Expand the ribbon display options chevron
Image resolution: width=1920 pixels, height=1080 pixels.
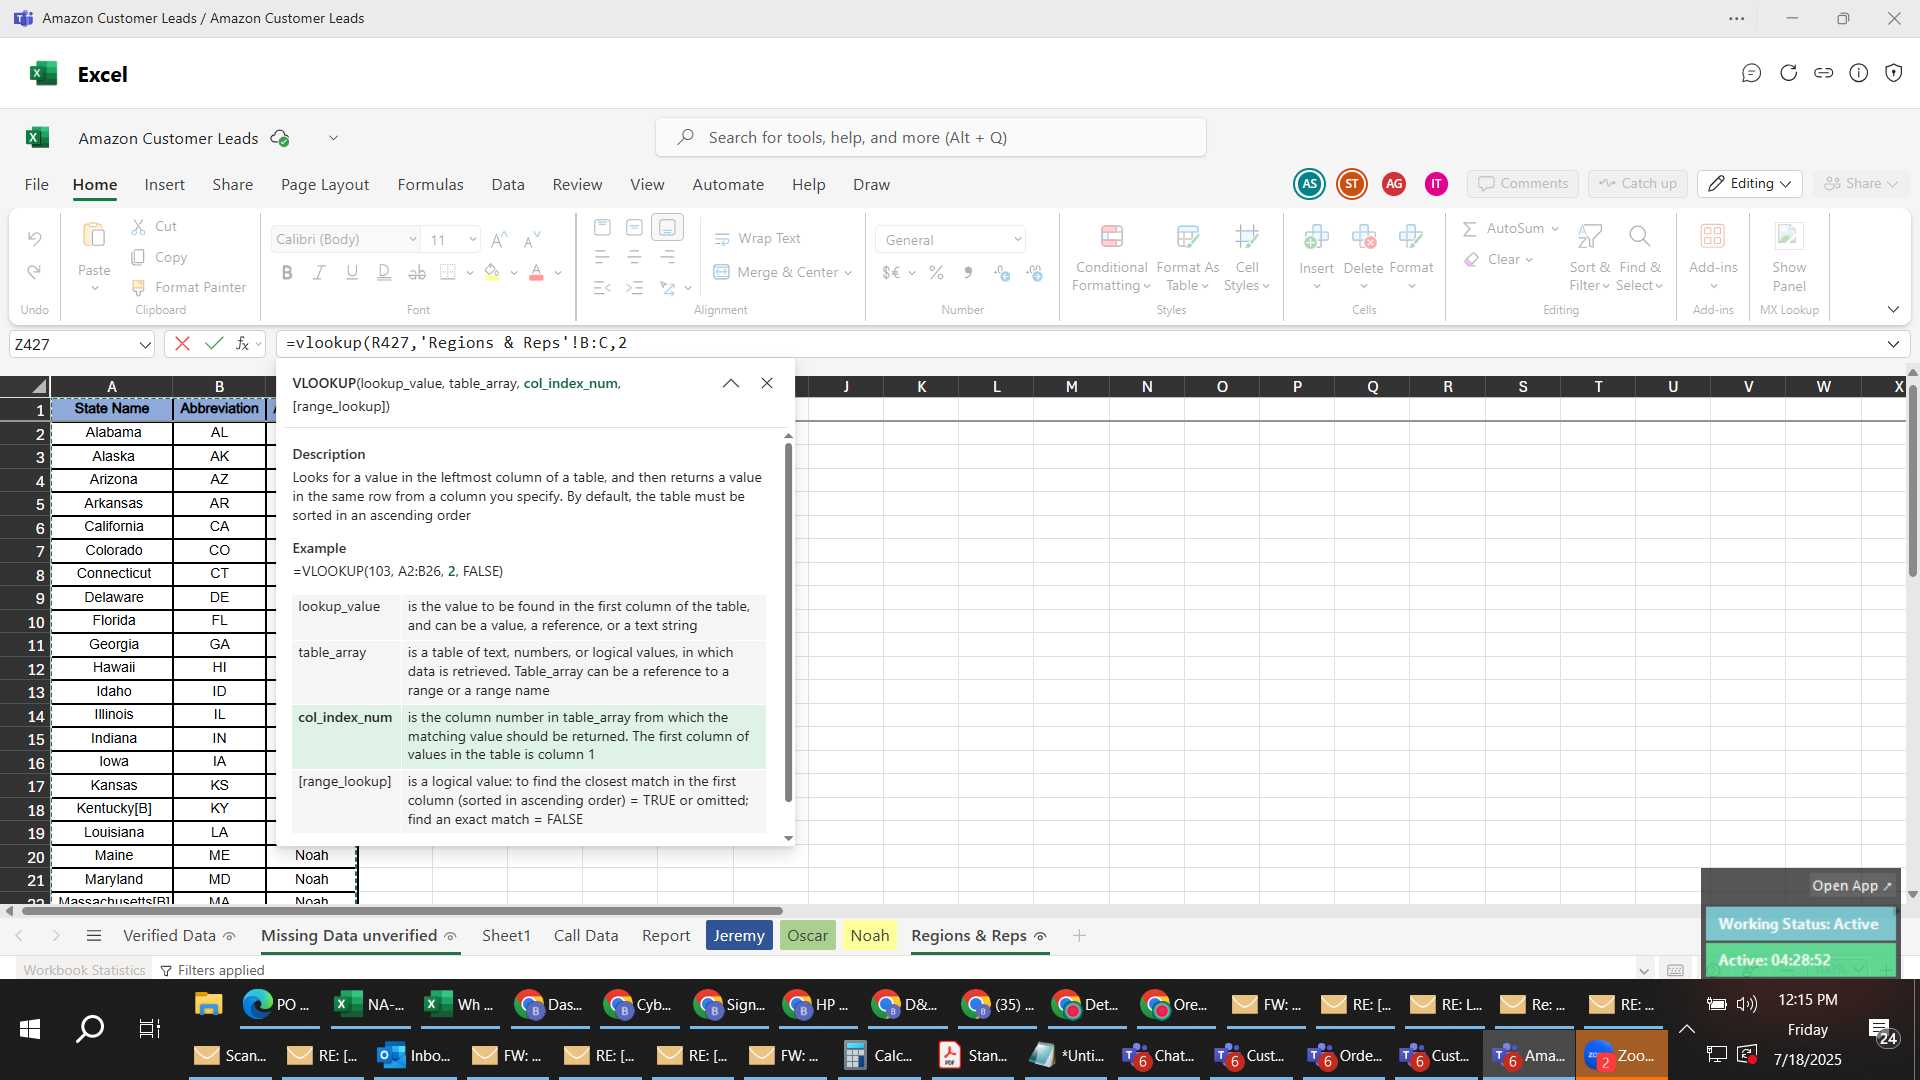(x=1893, y=310)
